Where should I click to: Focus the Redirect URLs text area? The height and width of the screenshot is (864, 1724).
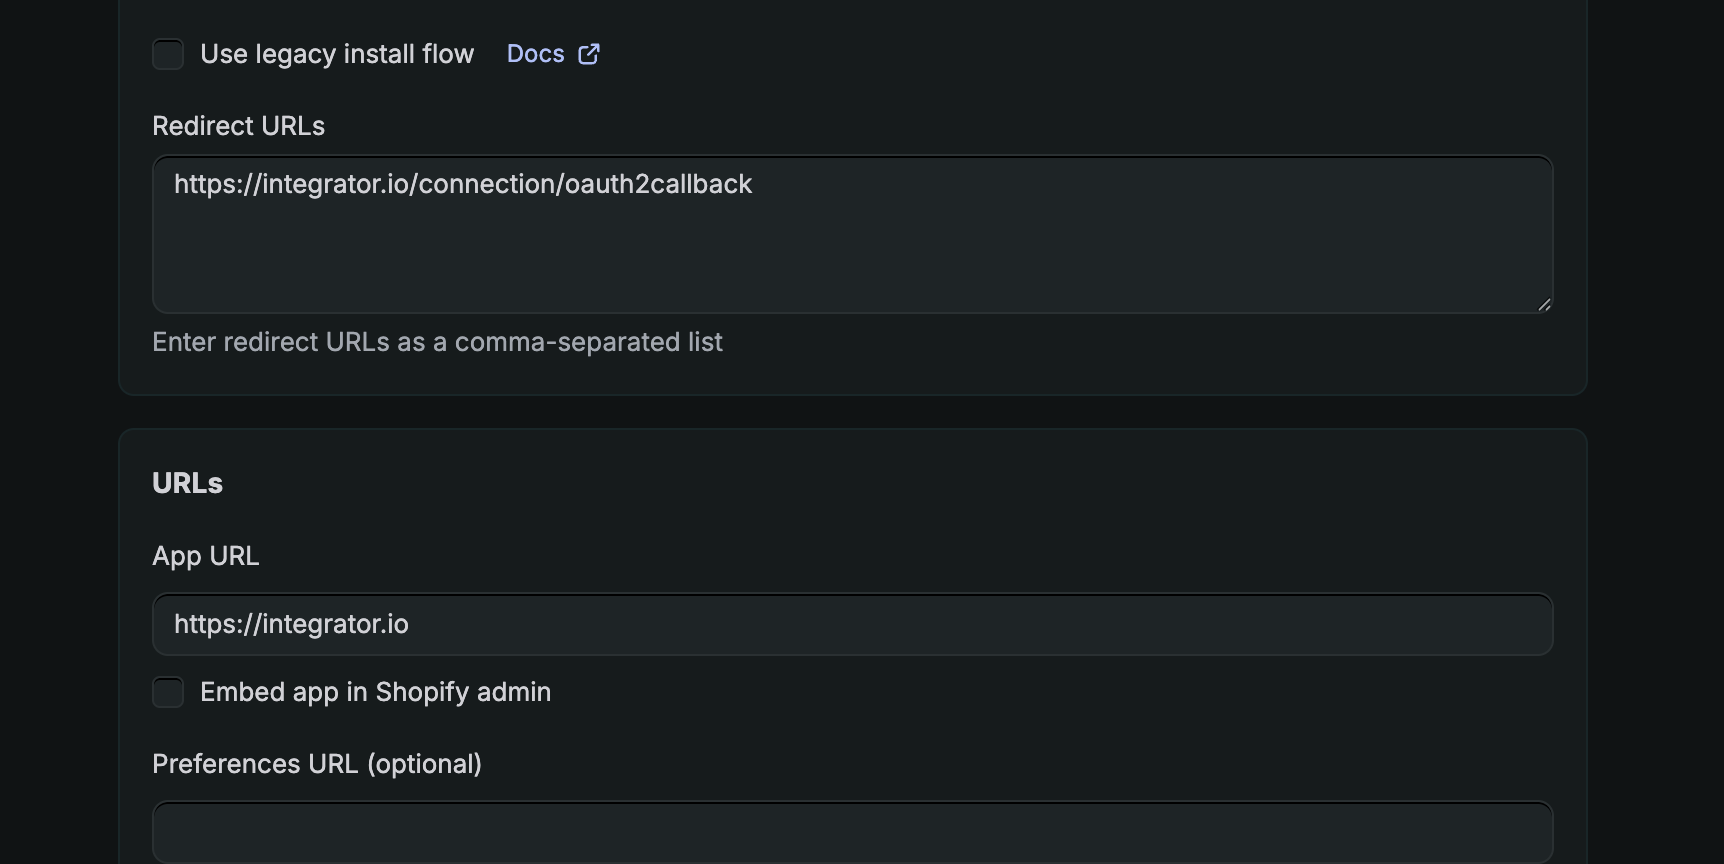(x=852, y=234)
